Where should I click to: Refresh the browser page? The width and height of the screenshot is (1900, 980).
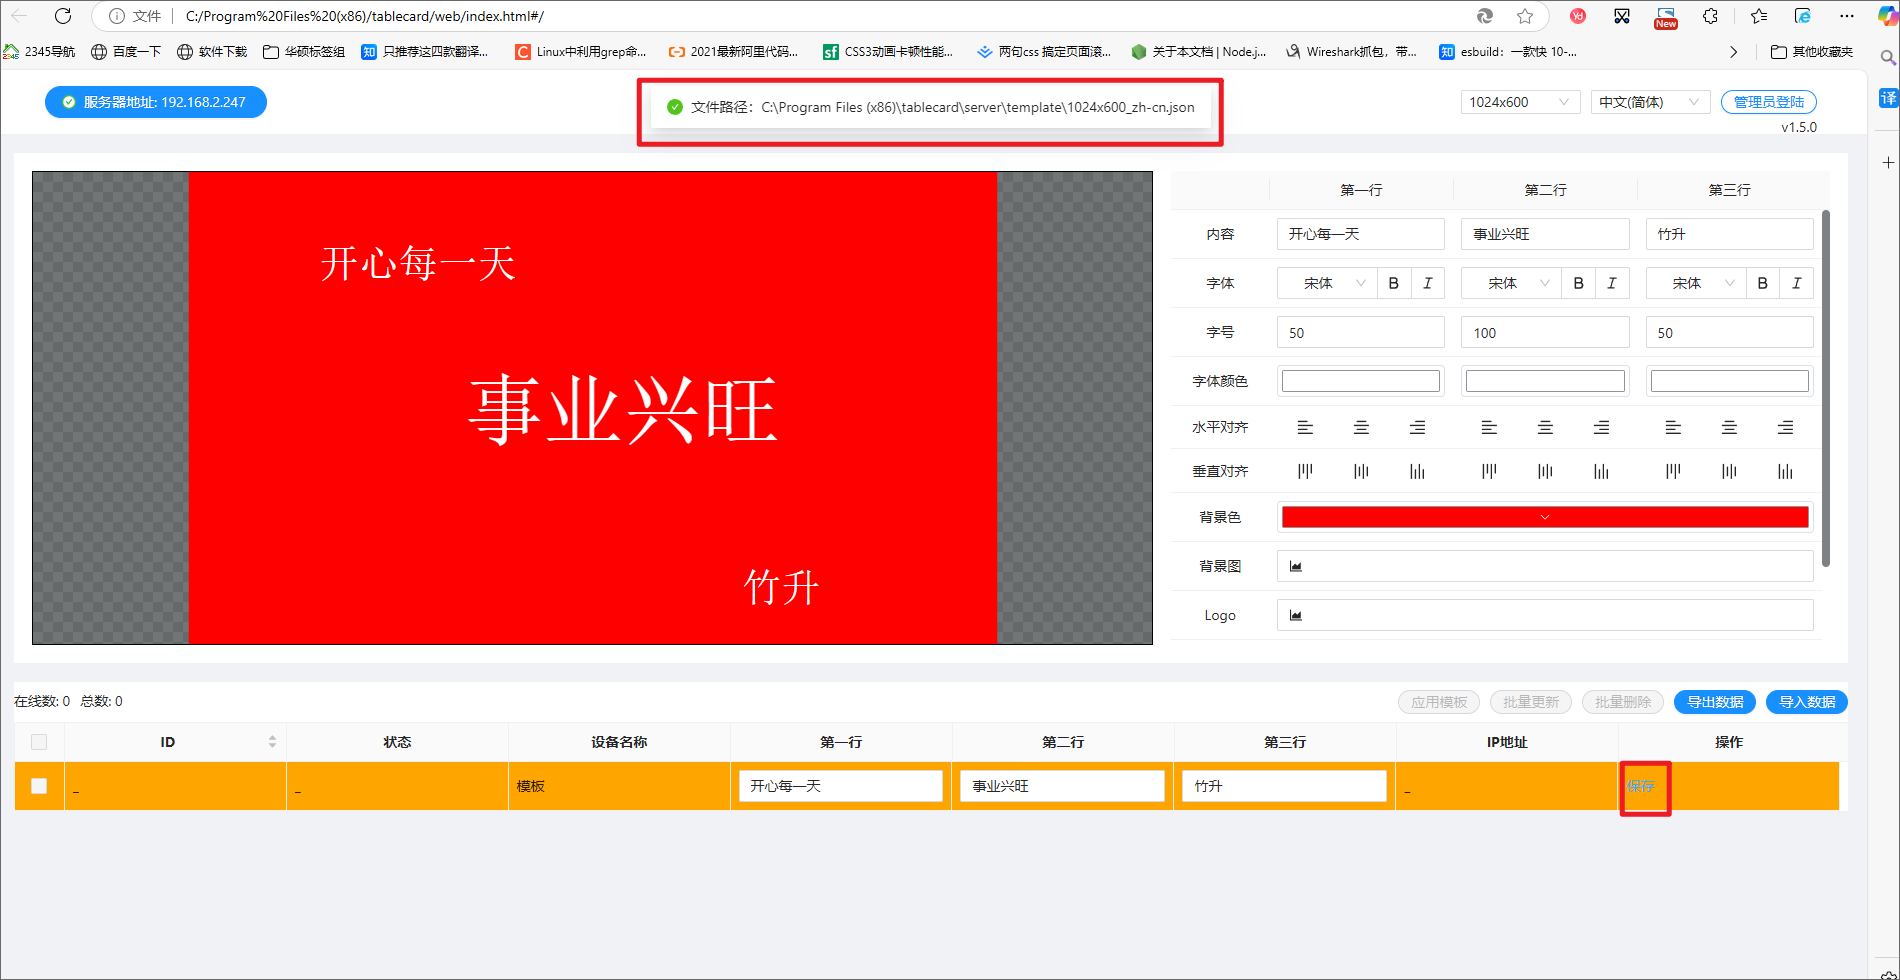click(63, 16)
